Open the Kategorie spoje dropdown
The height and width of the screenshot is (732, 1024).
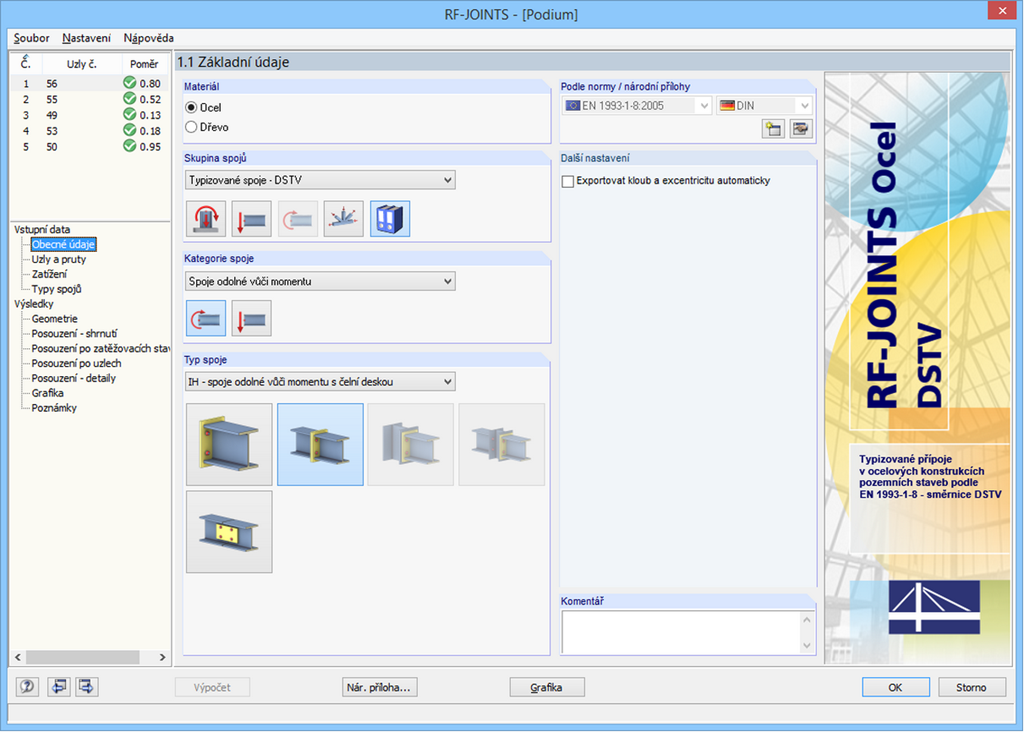coord(320,281)
